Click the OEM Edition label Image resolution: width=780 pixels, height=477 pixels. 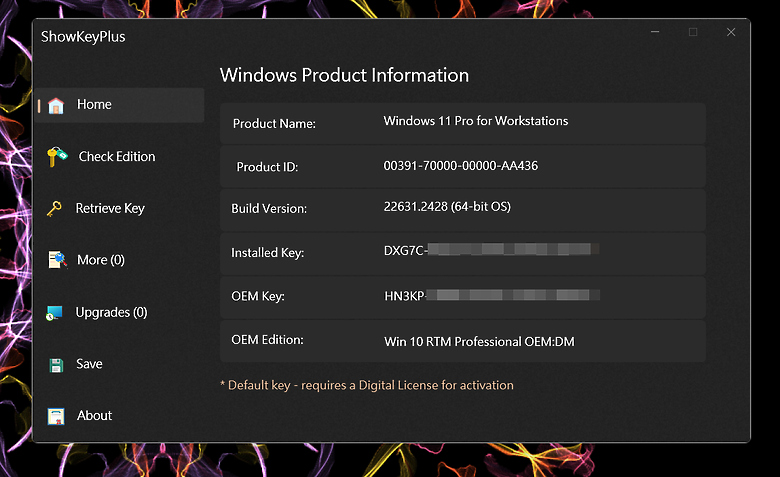pos(267,340)
